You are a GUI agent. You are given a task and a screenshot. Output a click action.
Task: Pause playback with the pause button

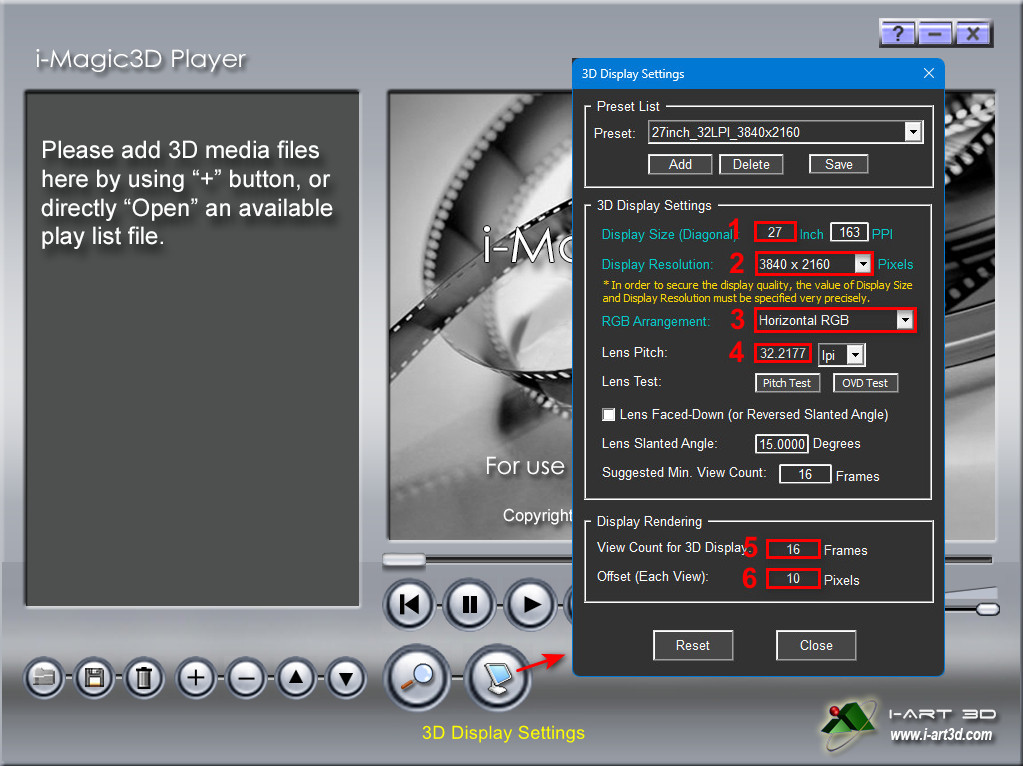tap(470, 604)
